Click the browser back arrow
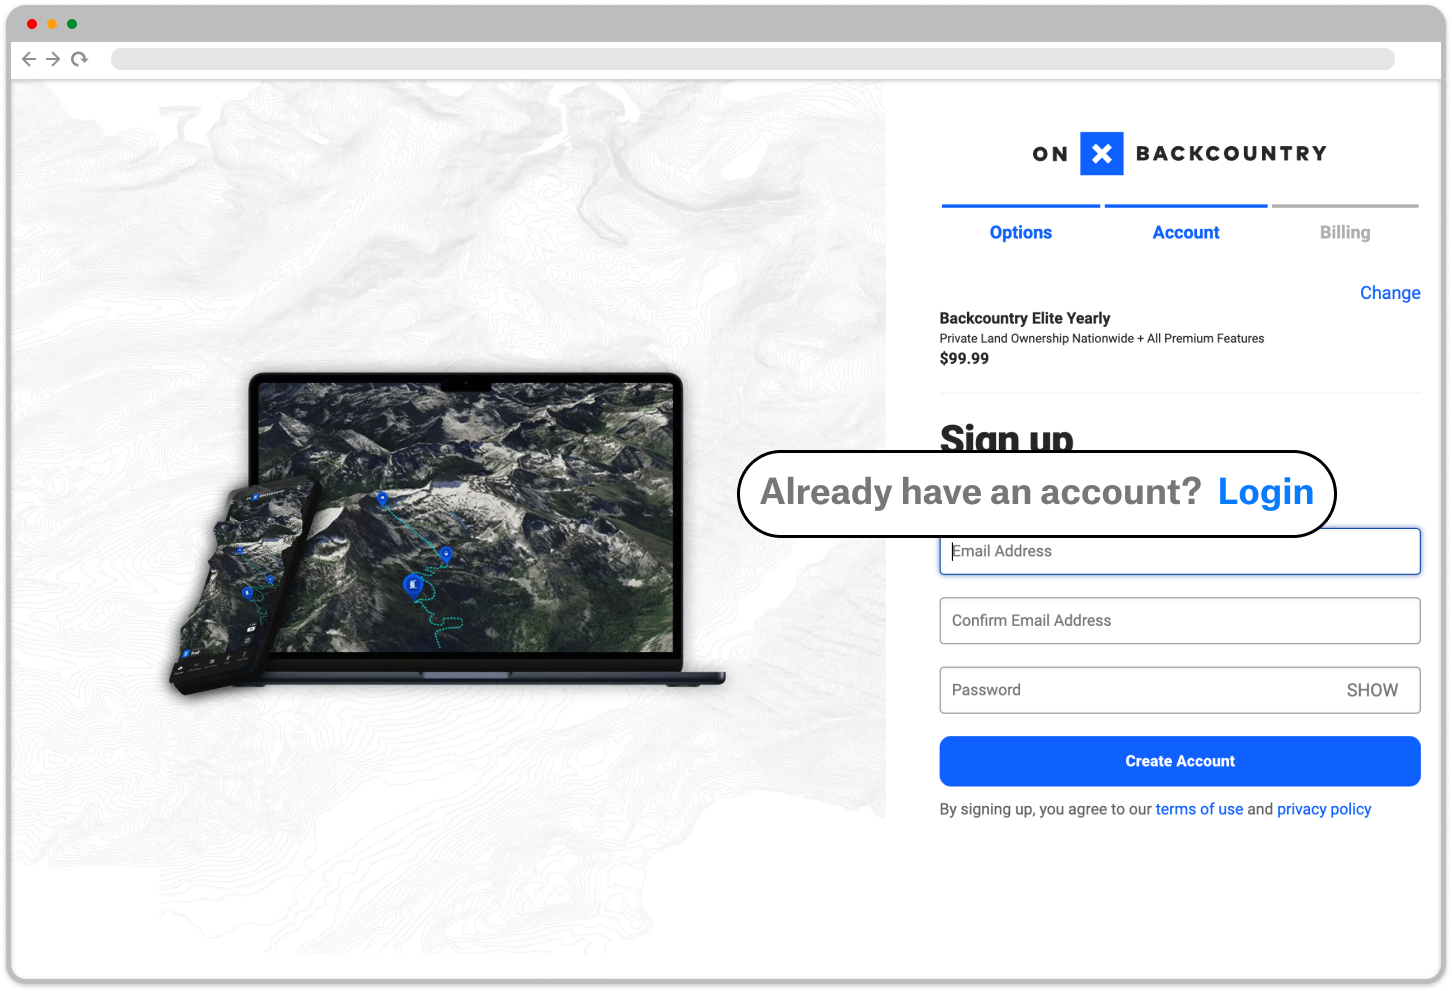This screenshot has width=1452, height=991. click(29, 59)
